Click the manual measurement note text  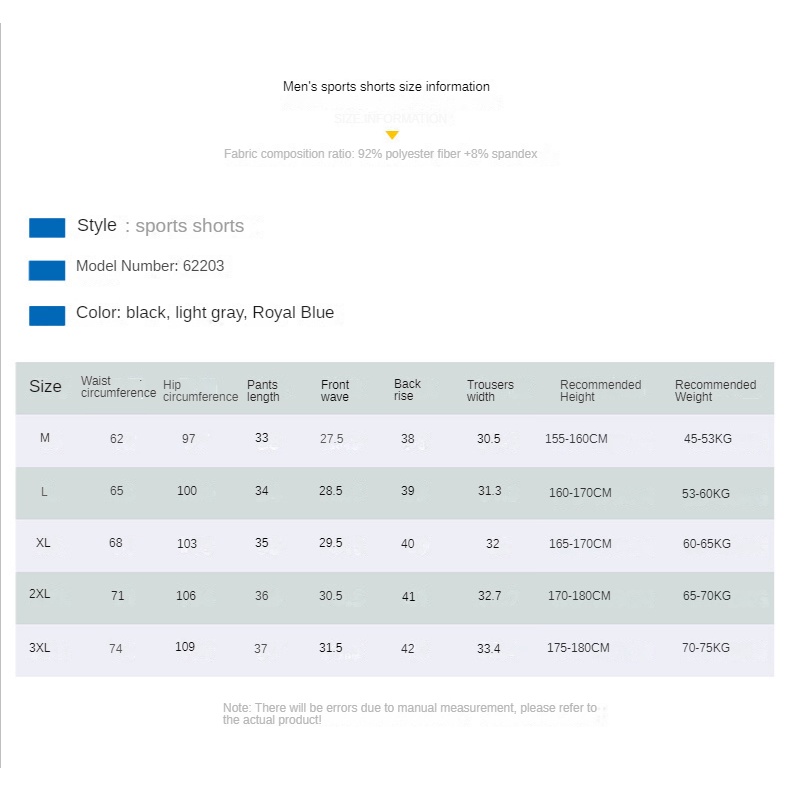pos(409,714)
